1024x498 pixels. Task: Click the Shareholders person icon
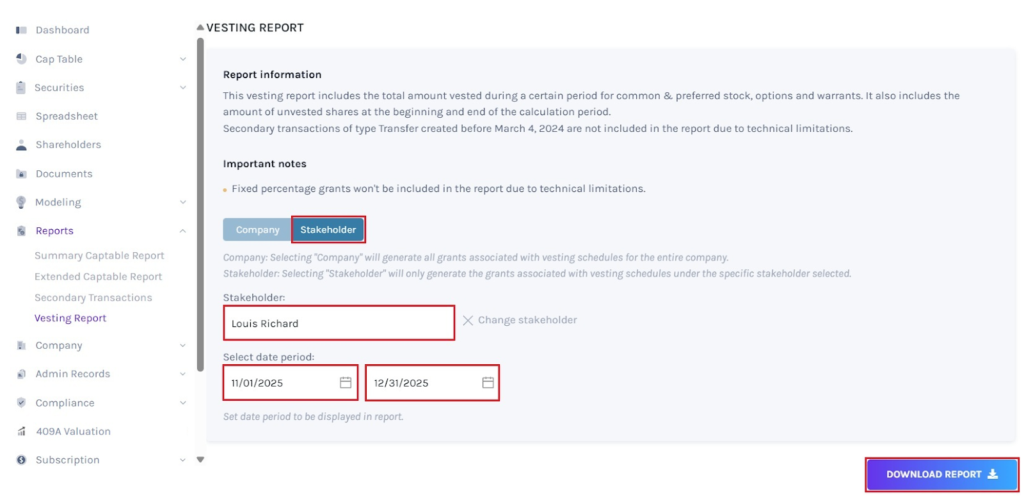tap(21, 145)
